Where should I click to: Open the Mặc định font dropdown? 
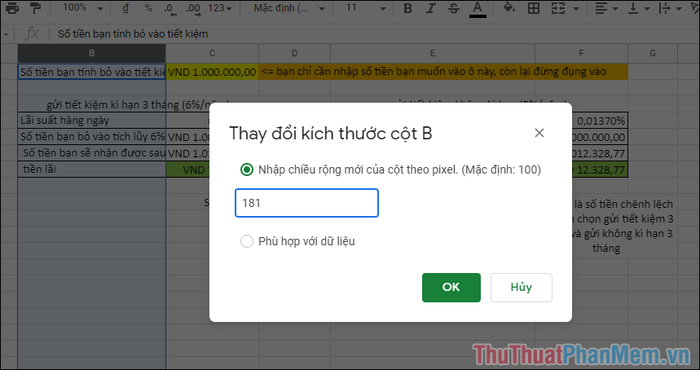(289, 8)
